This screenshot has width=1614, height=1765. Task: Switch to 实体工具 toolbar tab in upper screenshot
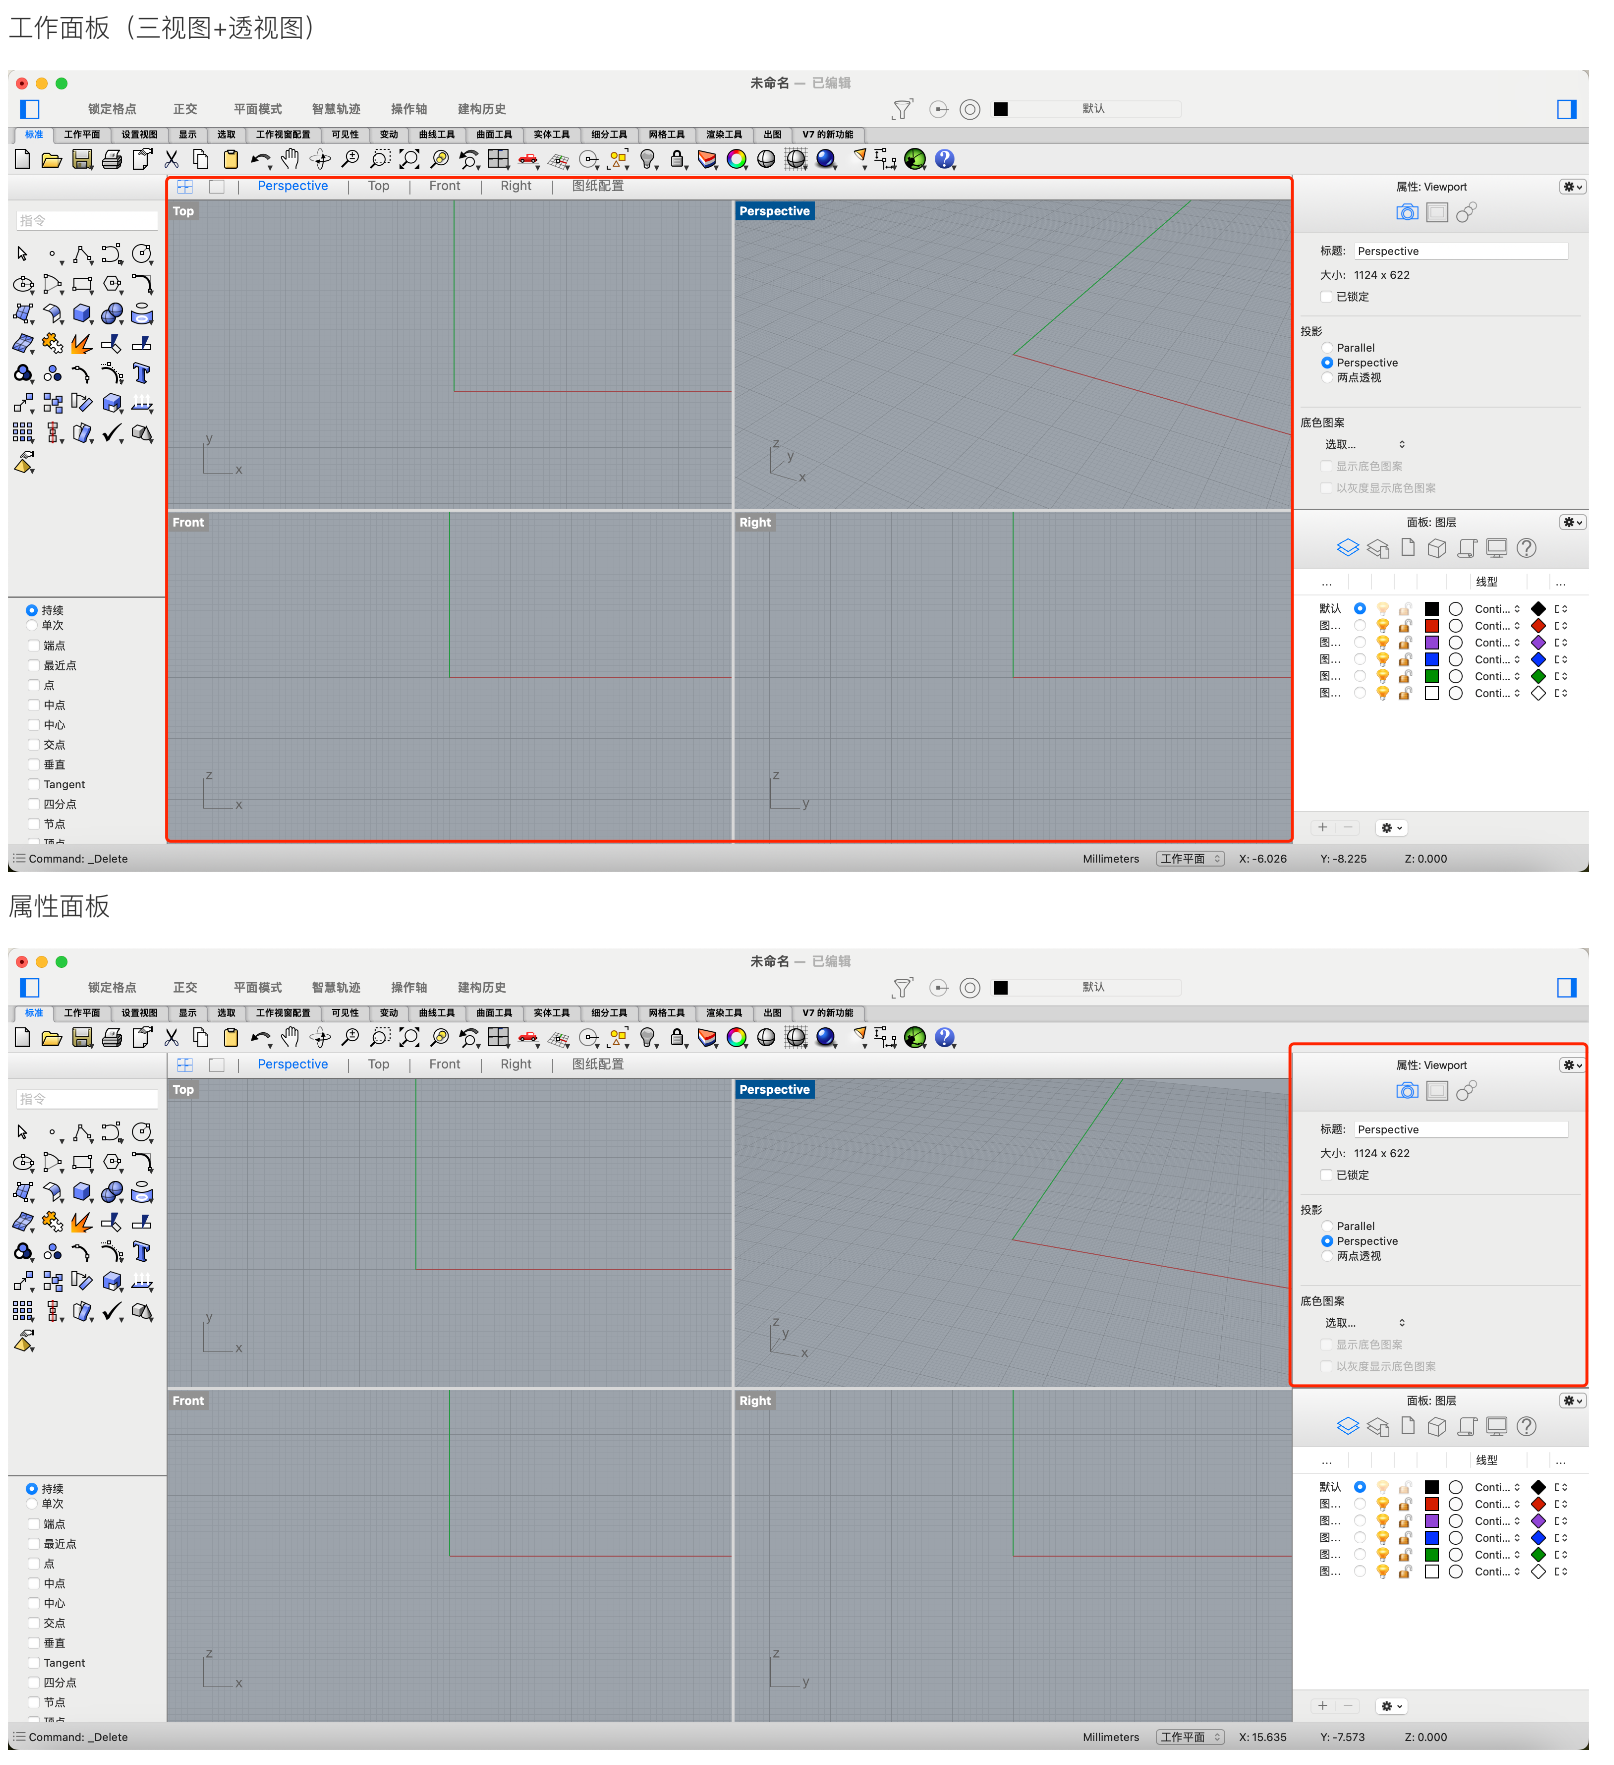[x=551, y=135]
